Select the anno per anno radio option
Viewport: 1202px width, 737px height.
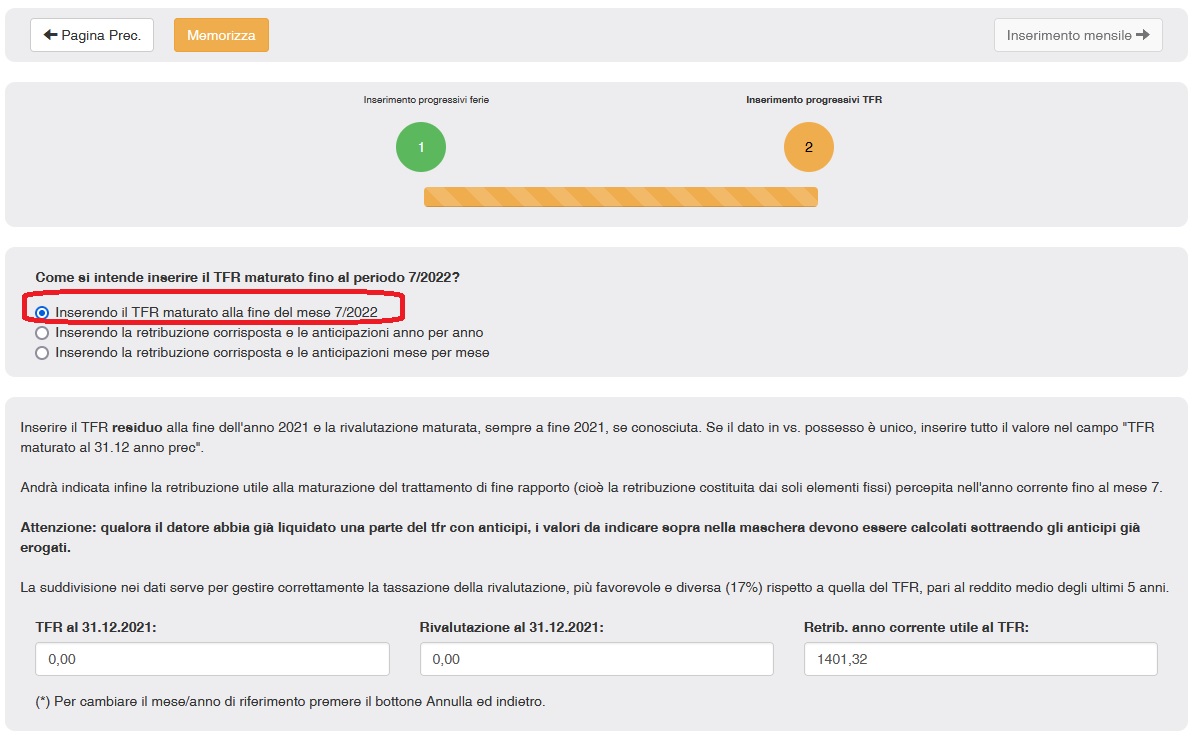tap(42, 332)
